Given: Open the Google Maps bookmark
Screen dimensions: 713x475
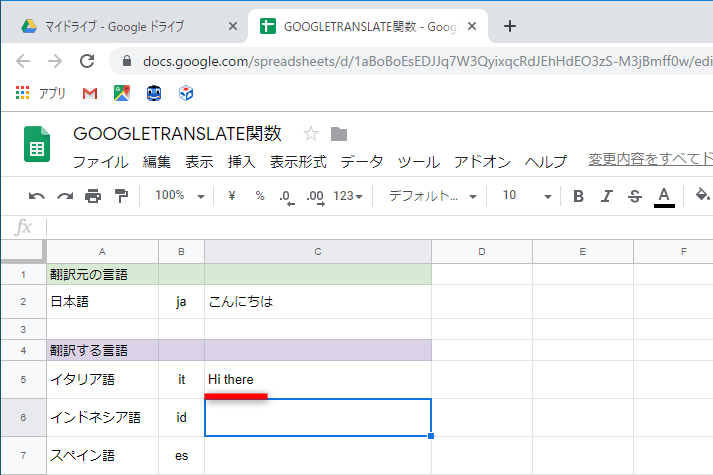Looking at the screenshot, I should coord(122,93).
